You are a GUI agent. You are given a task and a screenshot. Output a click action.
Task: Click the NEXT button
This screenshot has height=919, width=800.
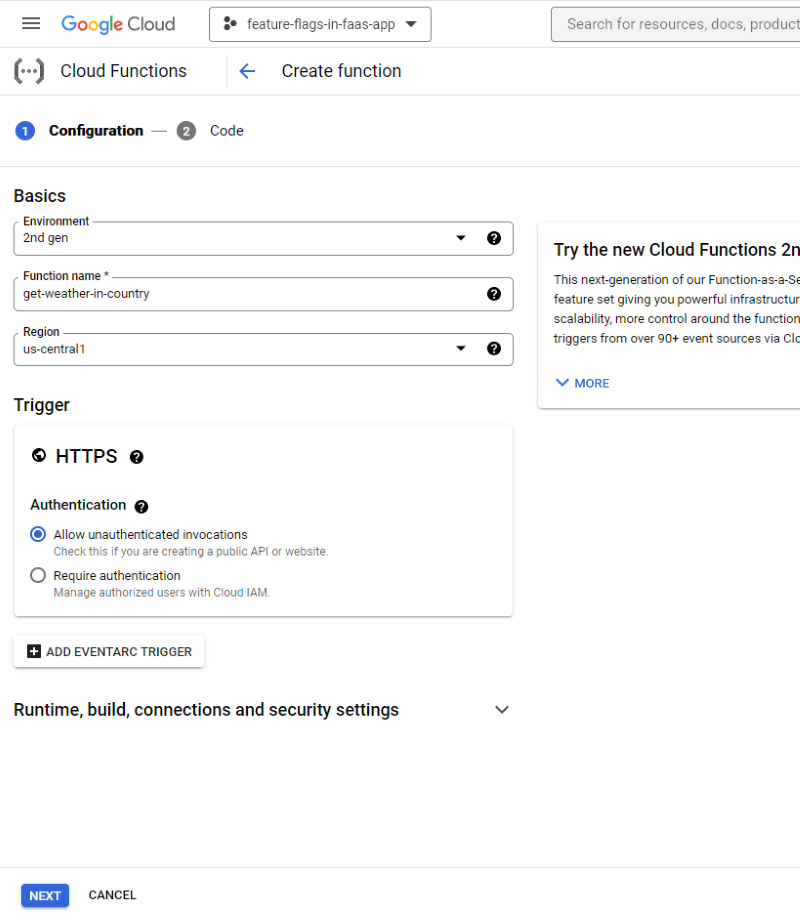coord(44,895)
